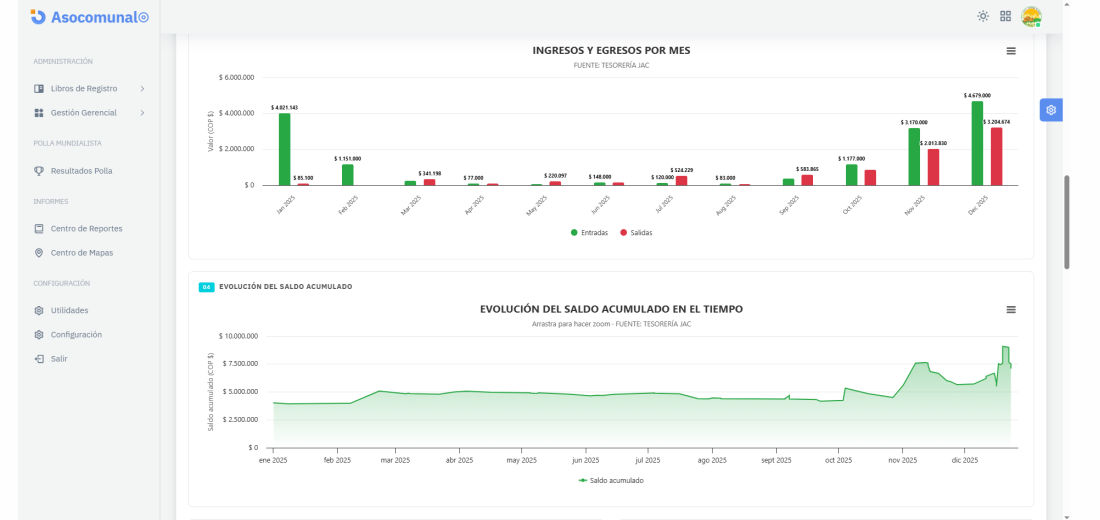Click 'nov 2025' axis label on balance chart
This screenshot has width=1100, height=520.
902,461
